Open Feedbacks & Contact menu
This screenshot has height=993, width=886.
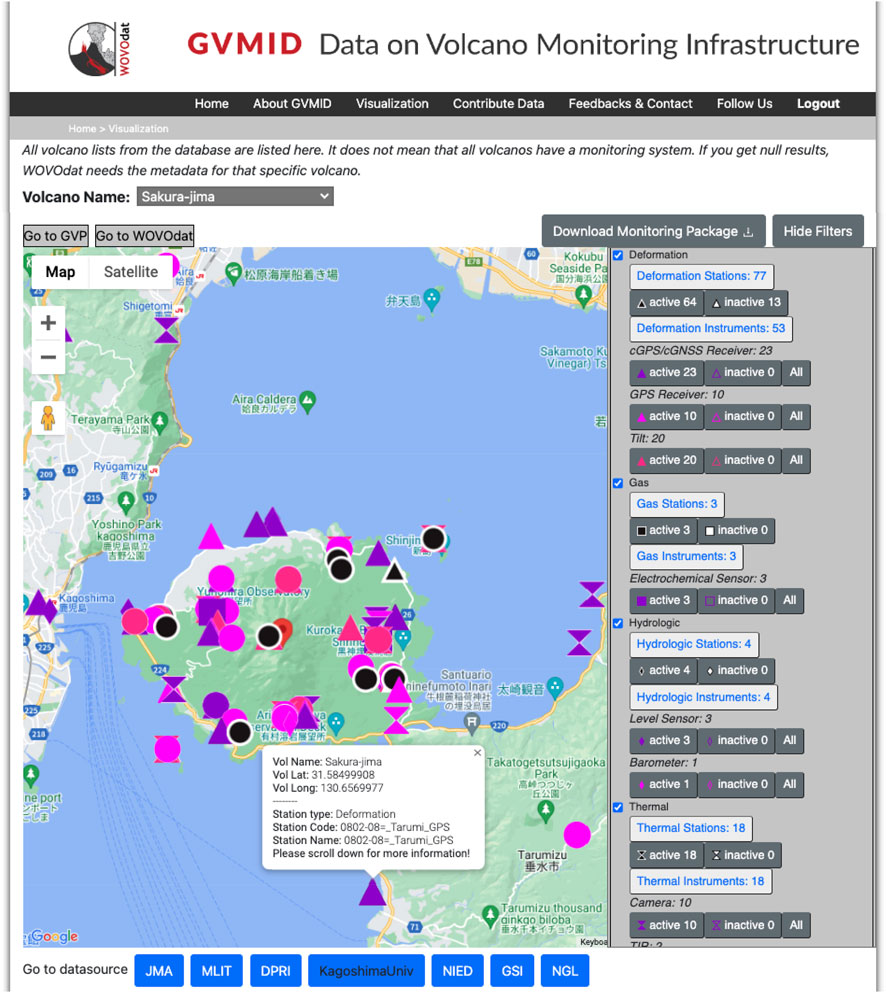coord(630,104)
